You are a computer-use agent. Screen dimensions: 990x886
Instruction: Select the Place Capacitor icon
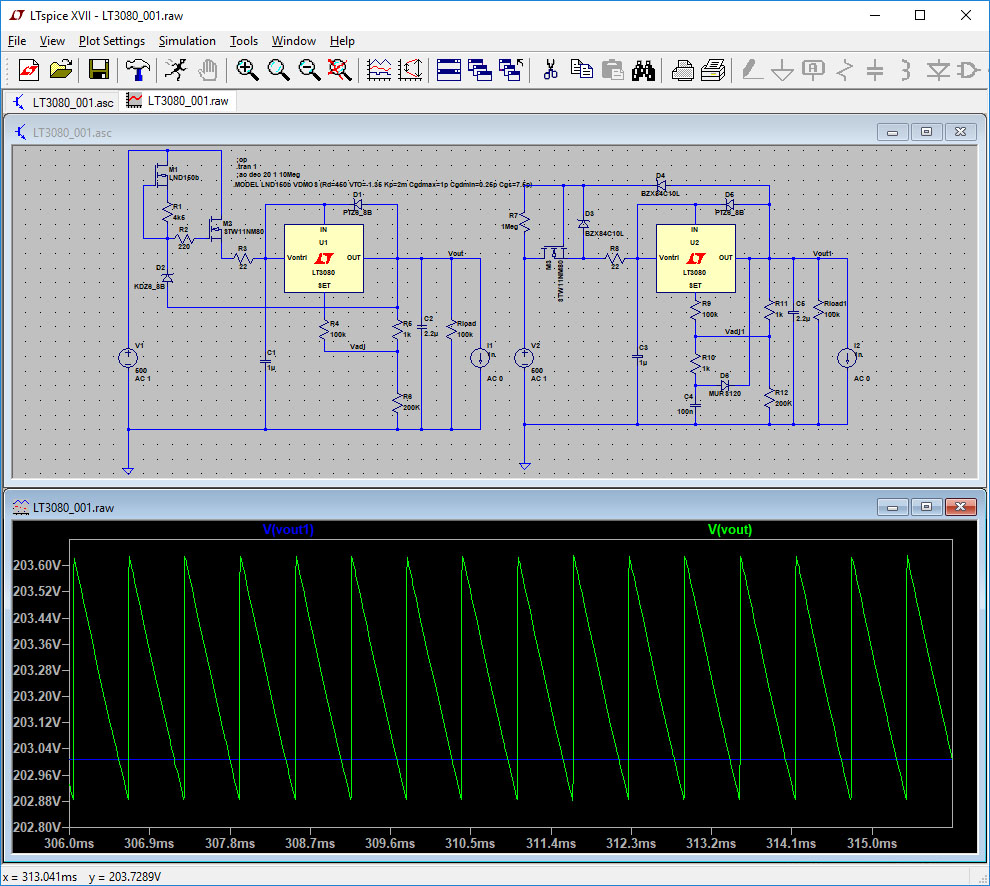[x=875, y=69]
